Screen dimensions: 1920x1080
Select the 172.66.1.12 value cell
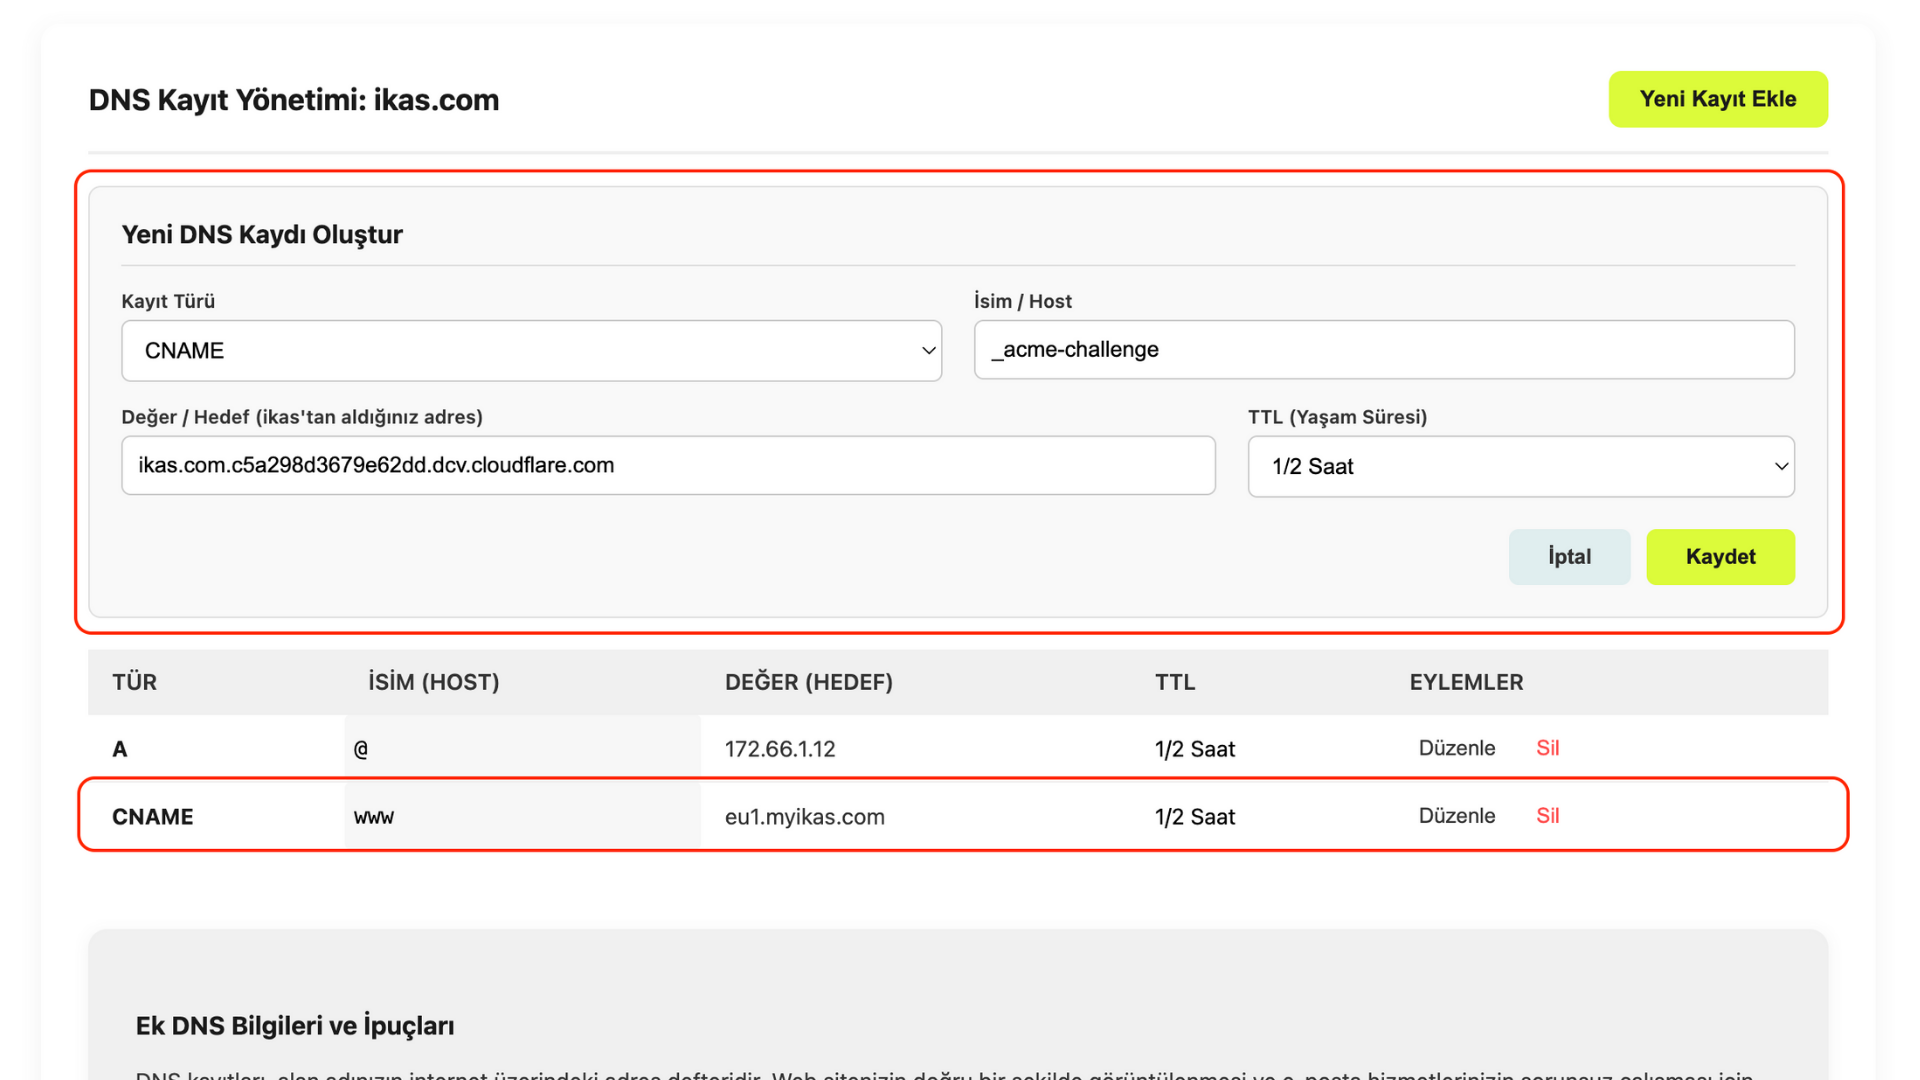tap(780, 749)
